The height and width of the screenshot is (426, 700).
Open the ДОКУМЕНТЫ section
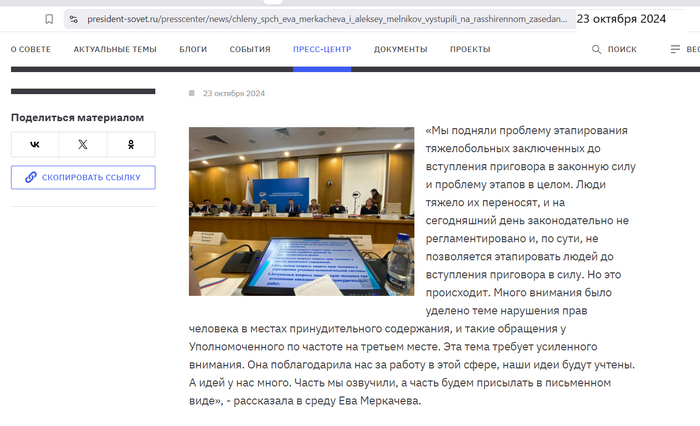[x=400, y=49]
